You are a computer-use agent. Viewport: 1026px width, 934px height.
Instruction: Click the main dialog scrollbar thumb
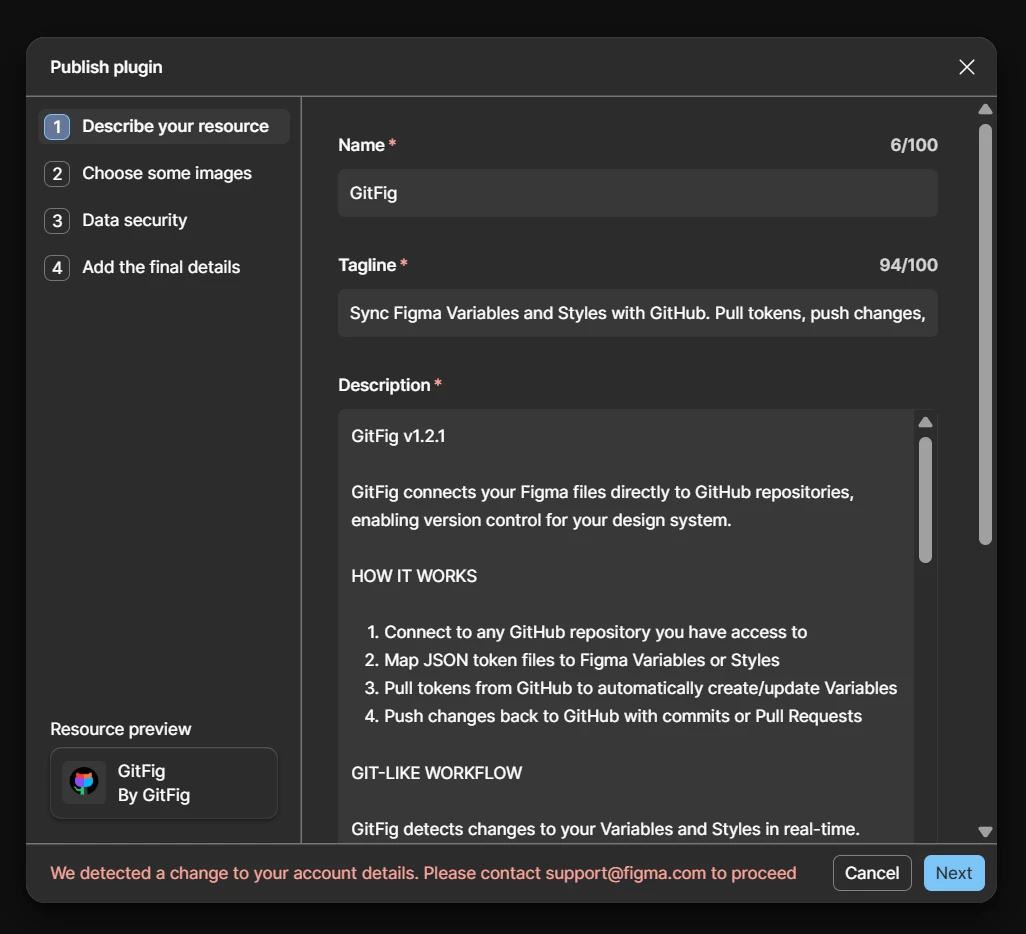(x=985, y=334)
